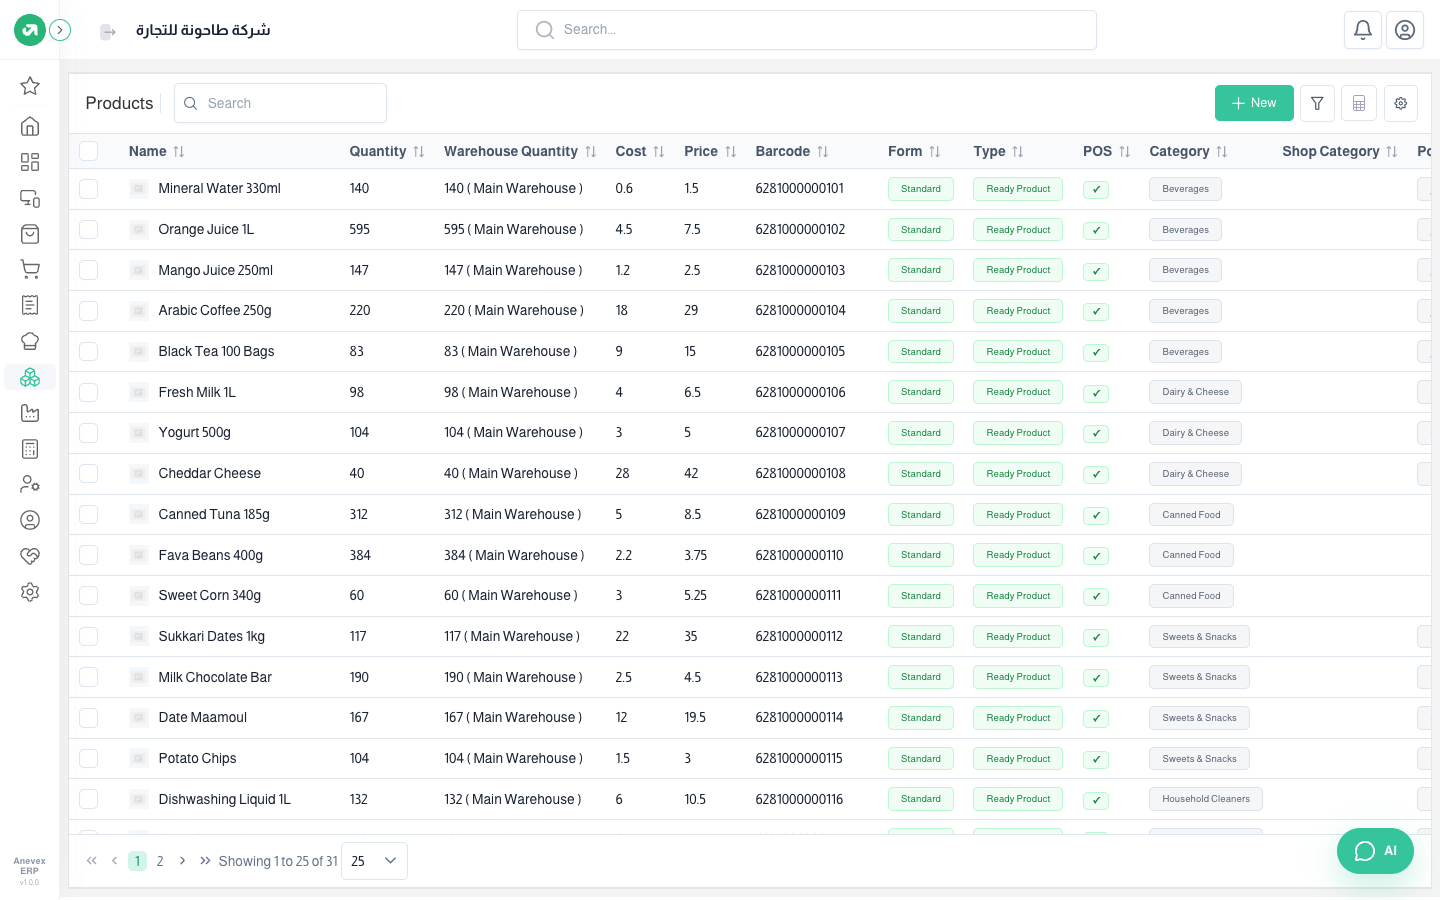
Task: Open the AI assistant chat button
Action: click(x=1375, y=851)
